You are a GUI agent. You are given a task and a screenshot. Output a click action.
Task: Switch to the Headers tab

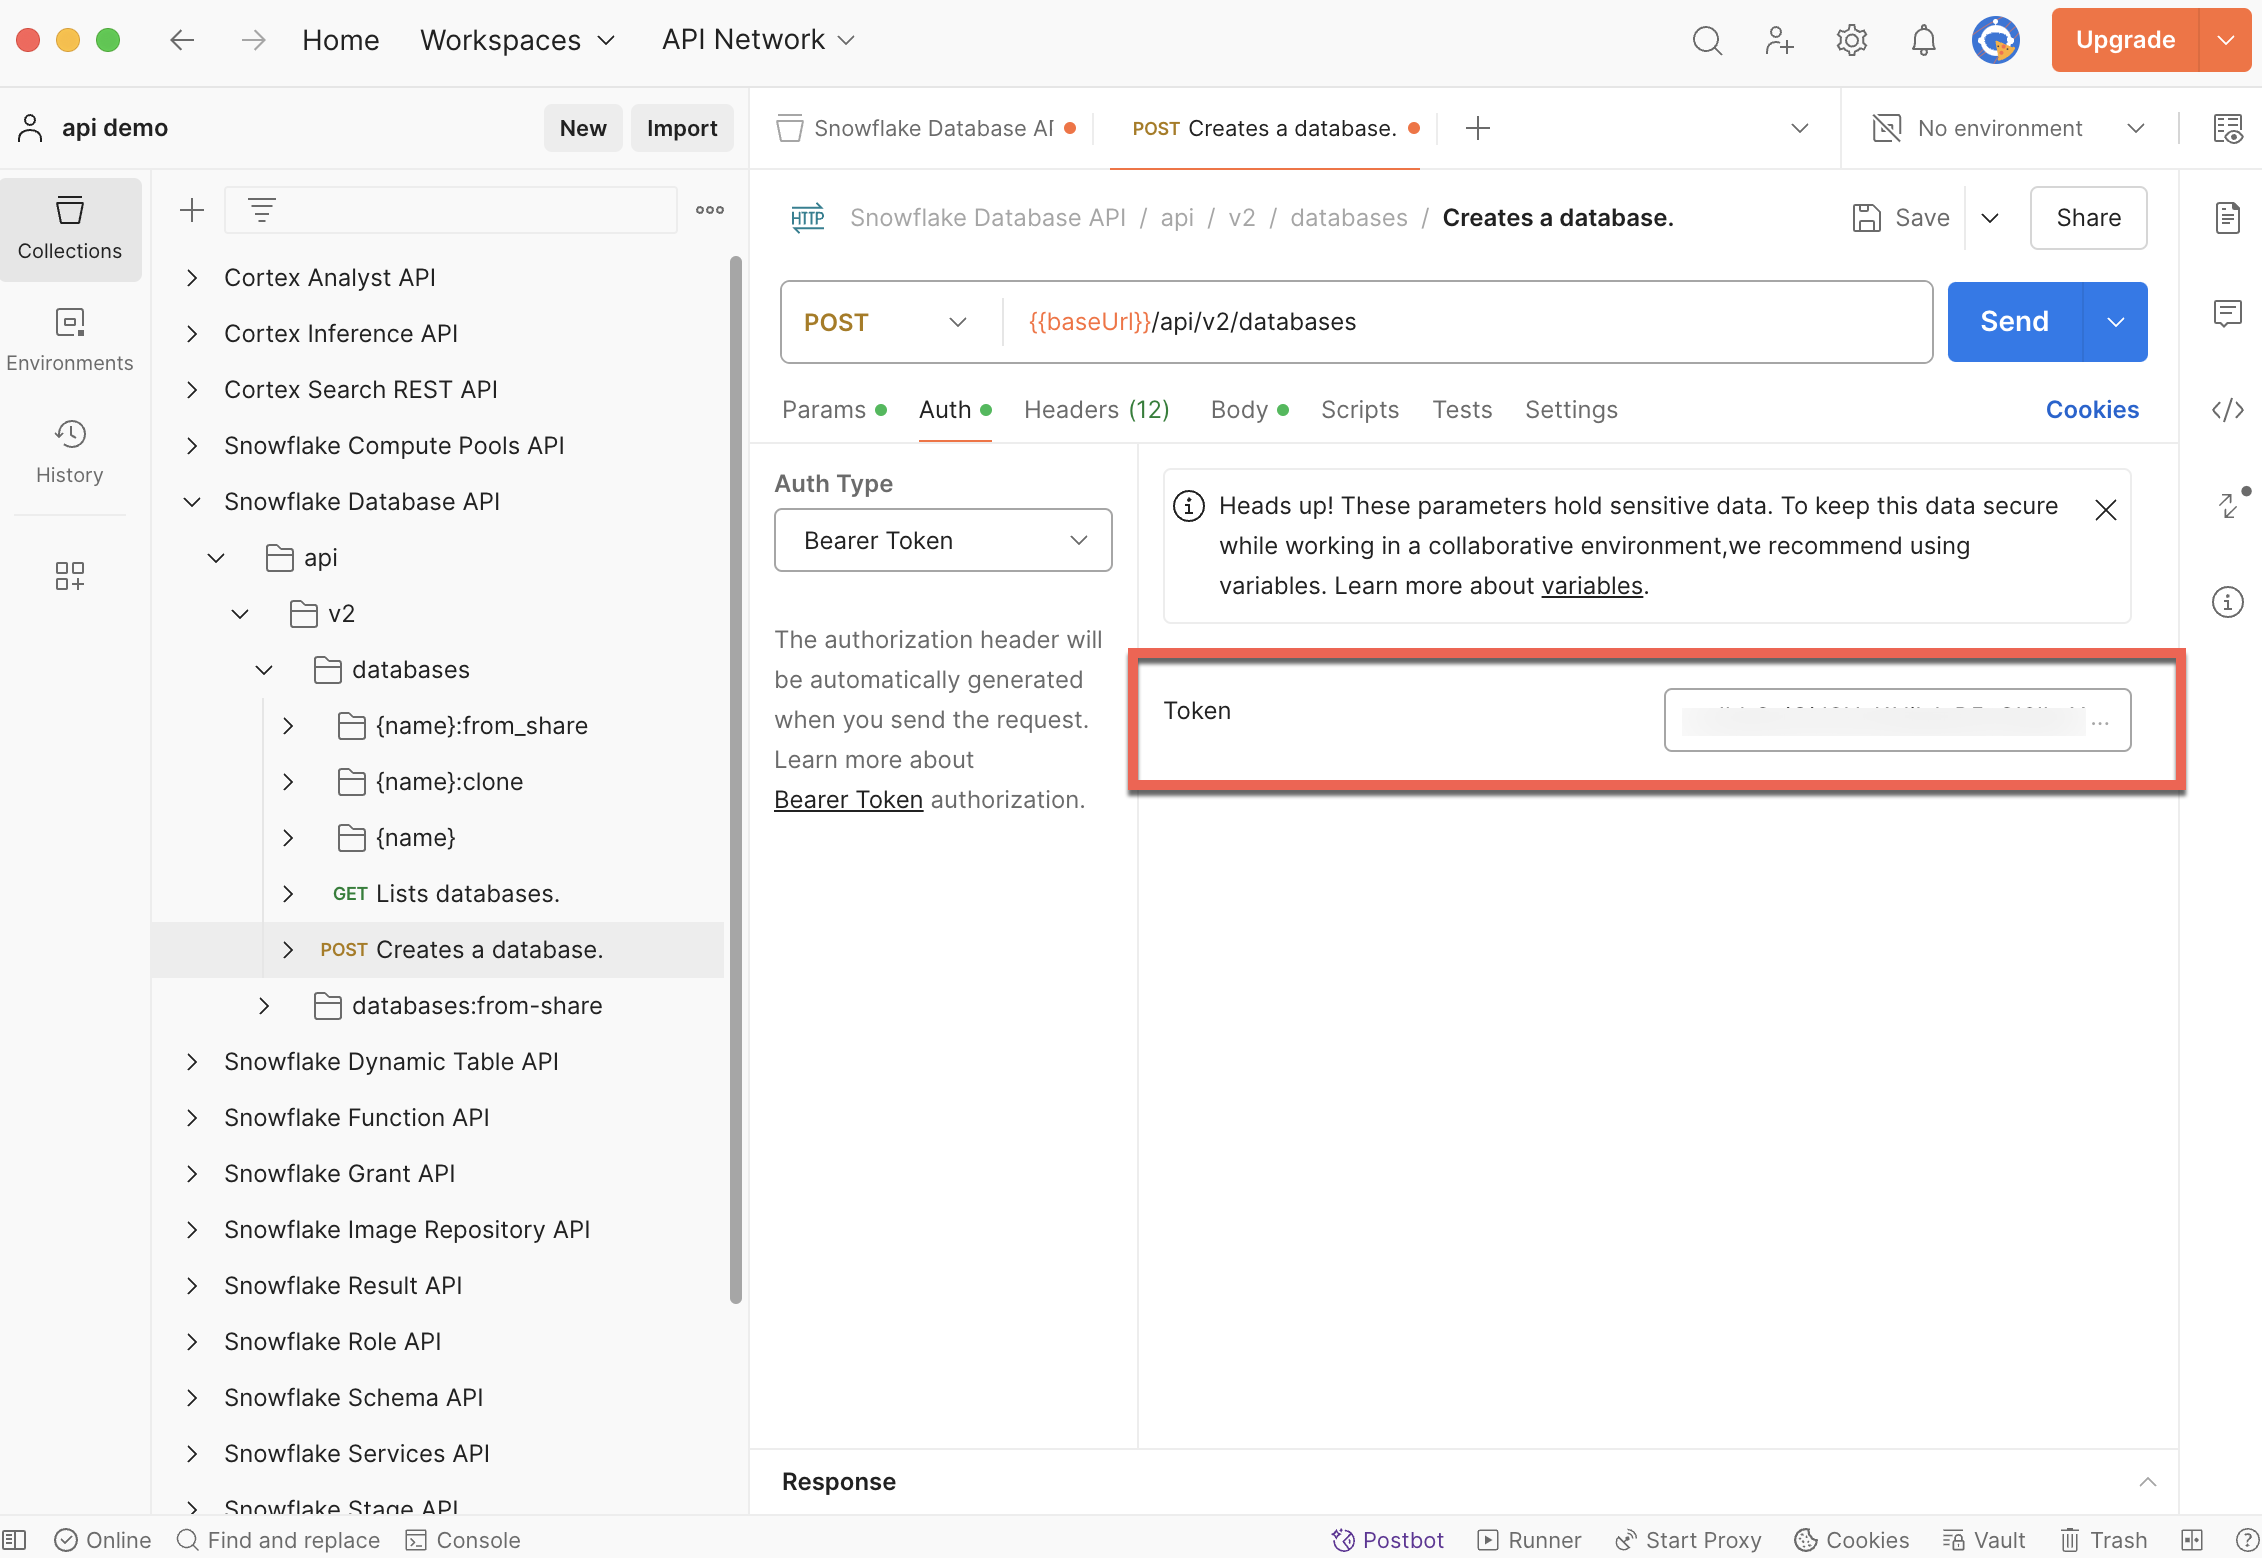1096,410
